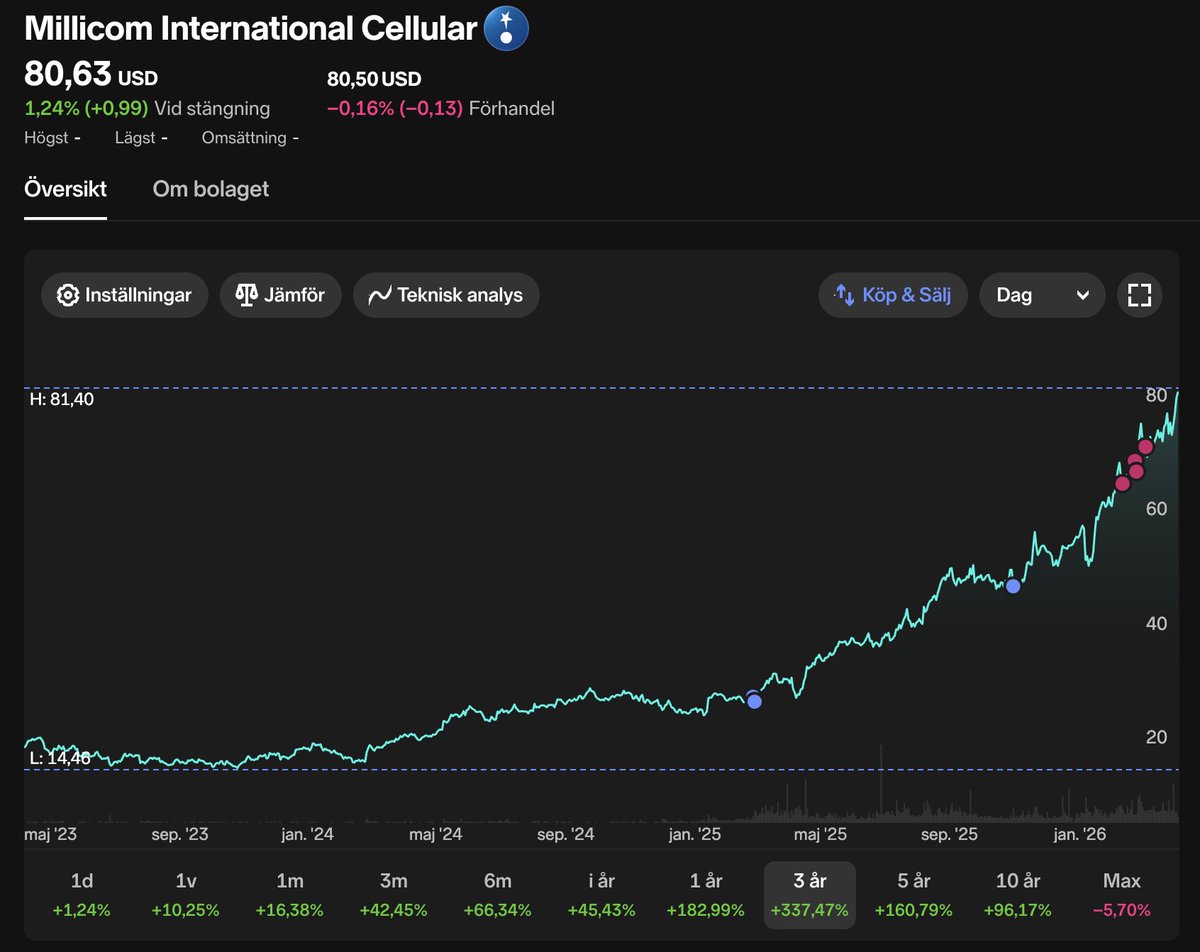The height and width of the screenshot is (952, 1200).
Task: Select the i år time range
Action: [602, 894]
